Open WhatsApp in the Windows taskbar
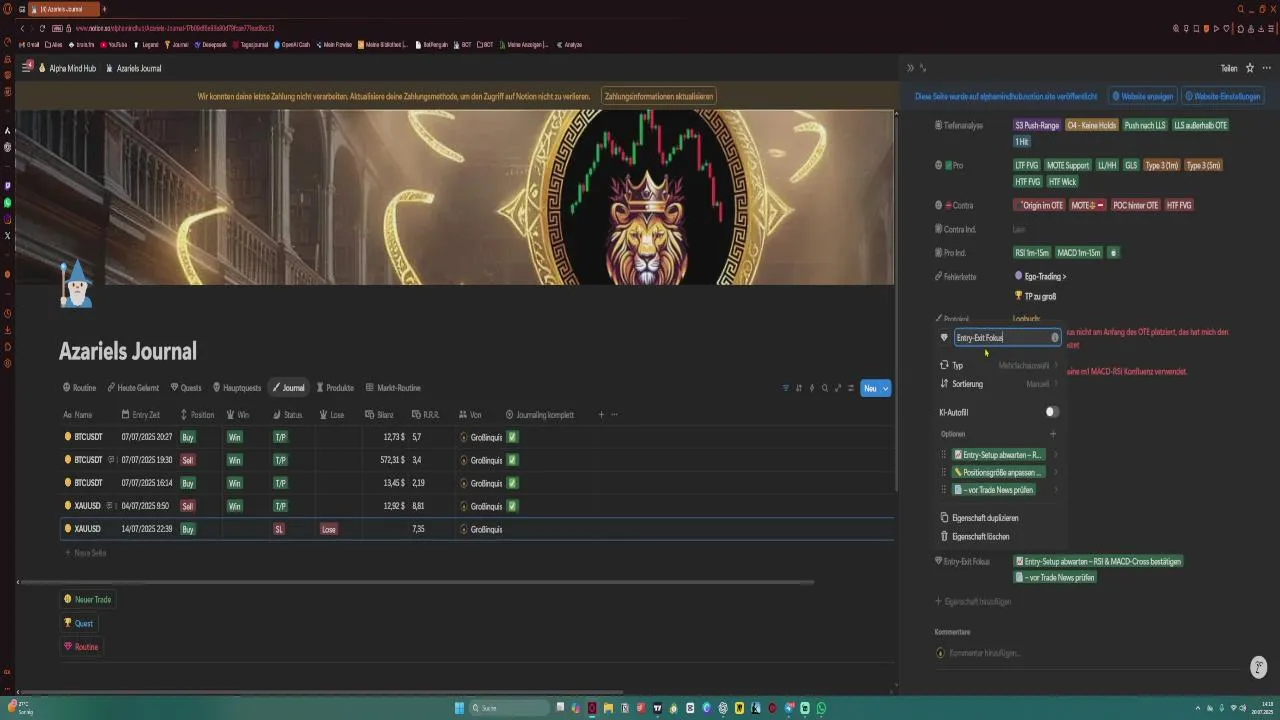This screenshot has width=1280, height=720. [821, 708]
